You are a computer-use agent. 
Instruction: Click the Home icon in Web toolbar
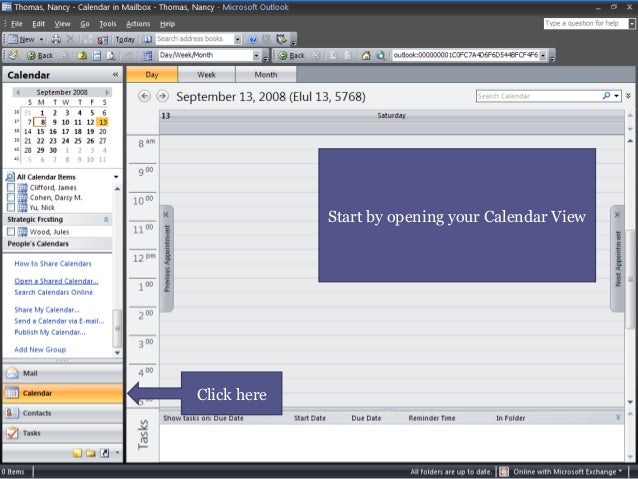tap(366, 55)
